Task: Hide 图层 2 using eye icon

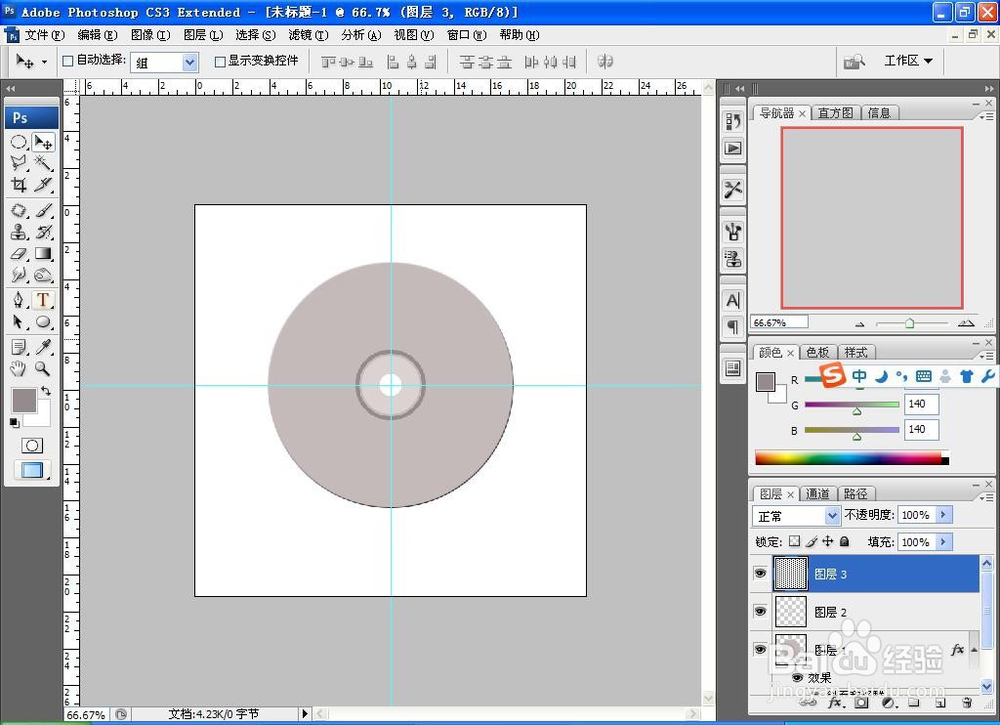Action: [760, 611]
